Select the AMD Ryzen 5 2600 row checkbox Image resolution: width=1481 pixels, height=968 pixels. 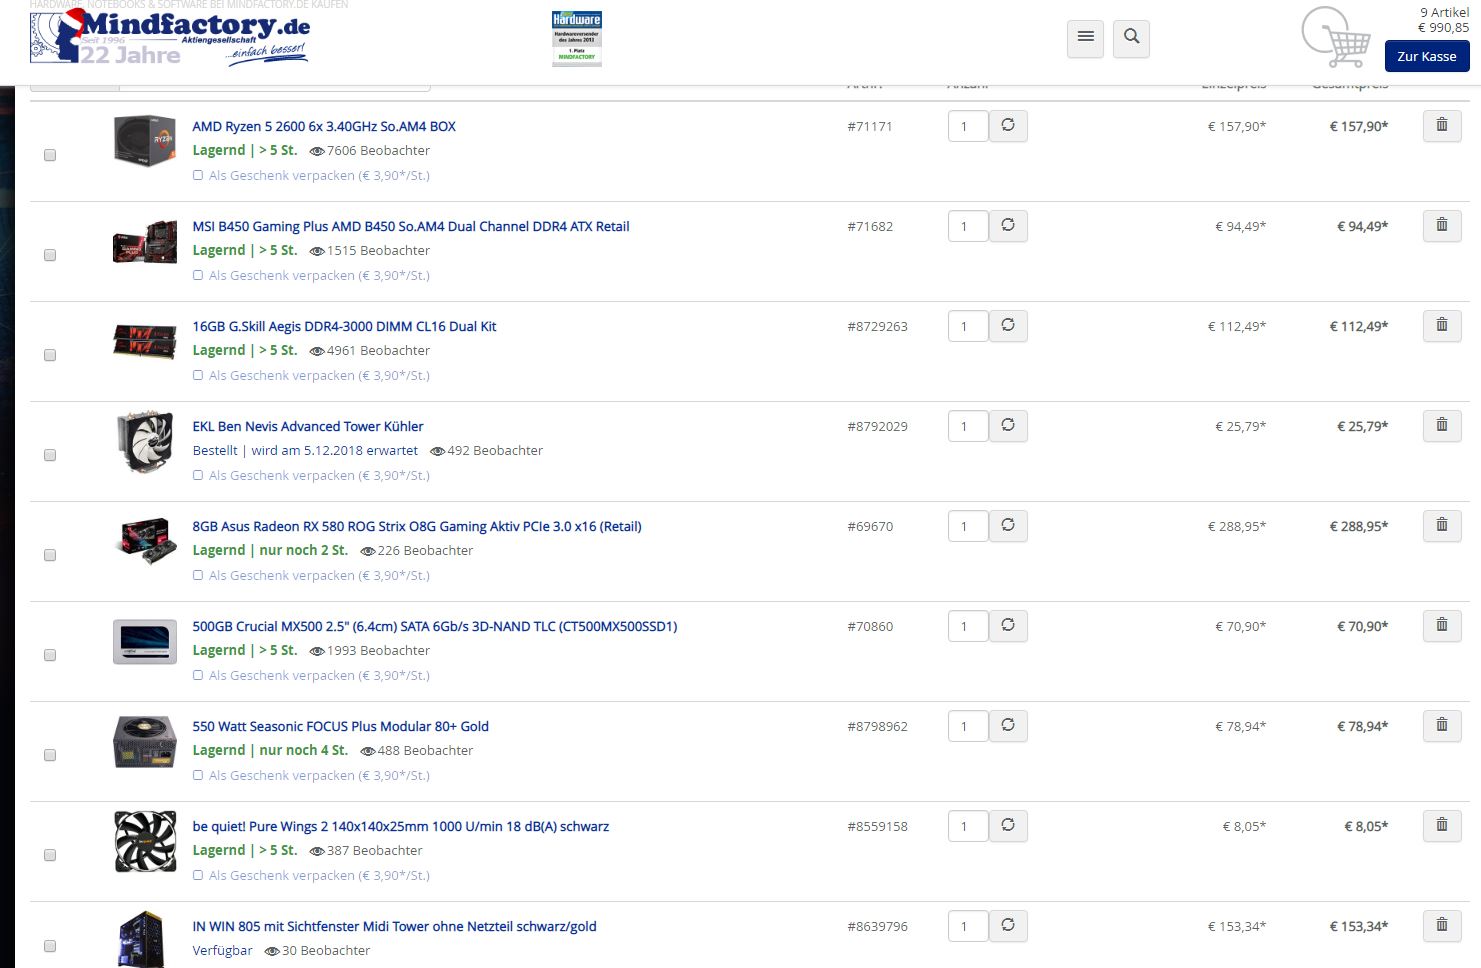50,155
